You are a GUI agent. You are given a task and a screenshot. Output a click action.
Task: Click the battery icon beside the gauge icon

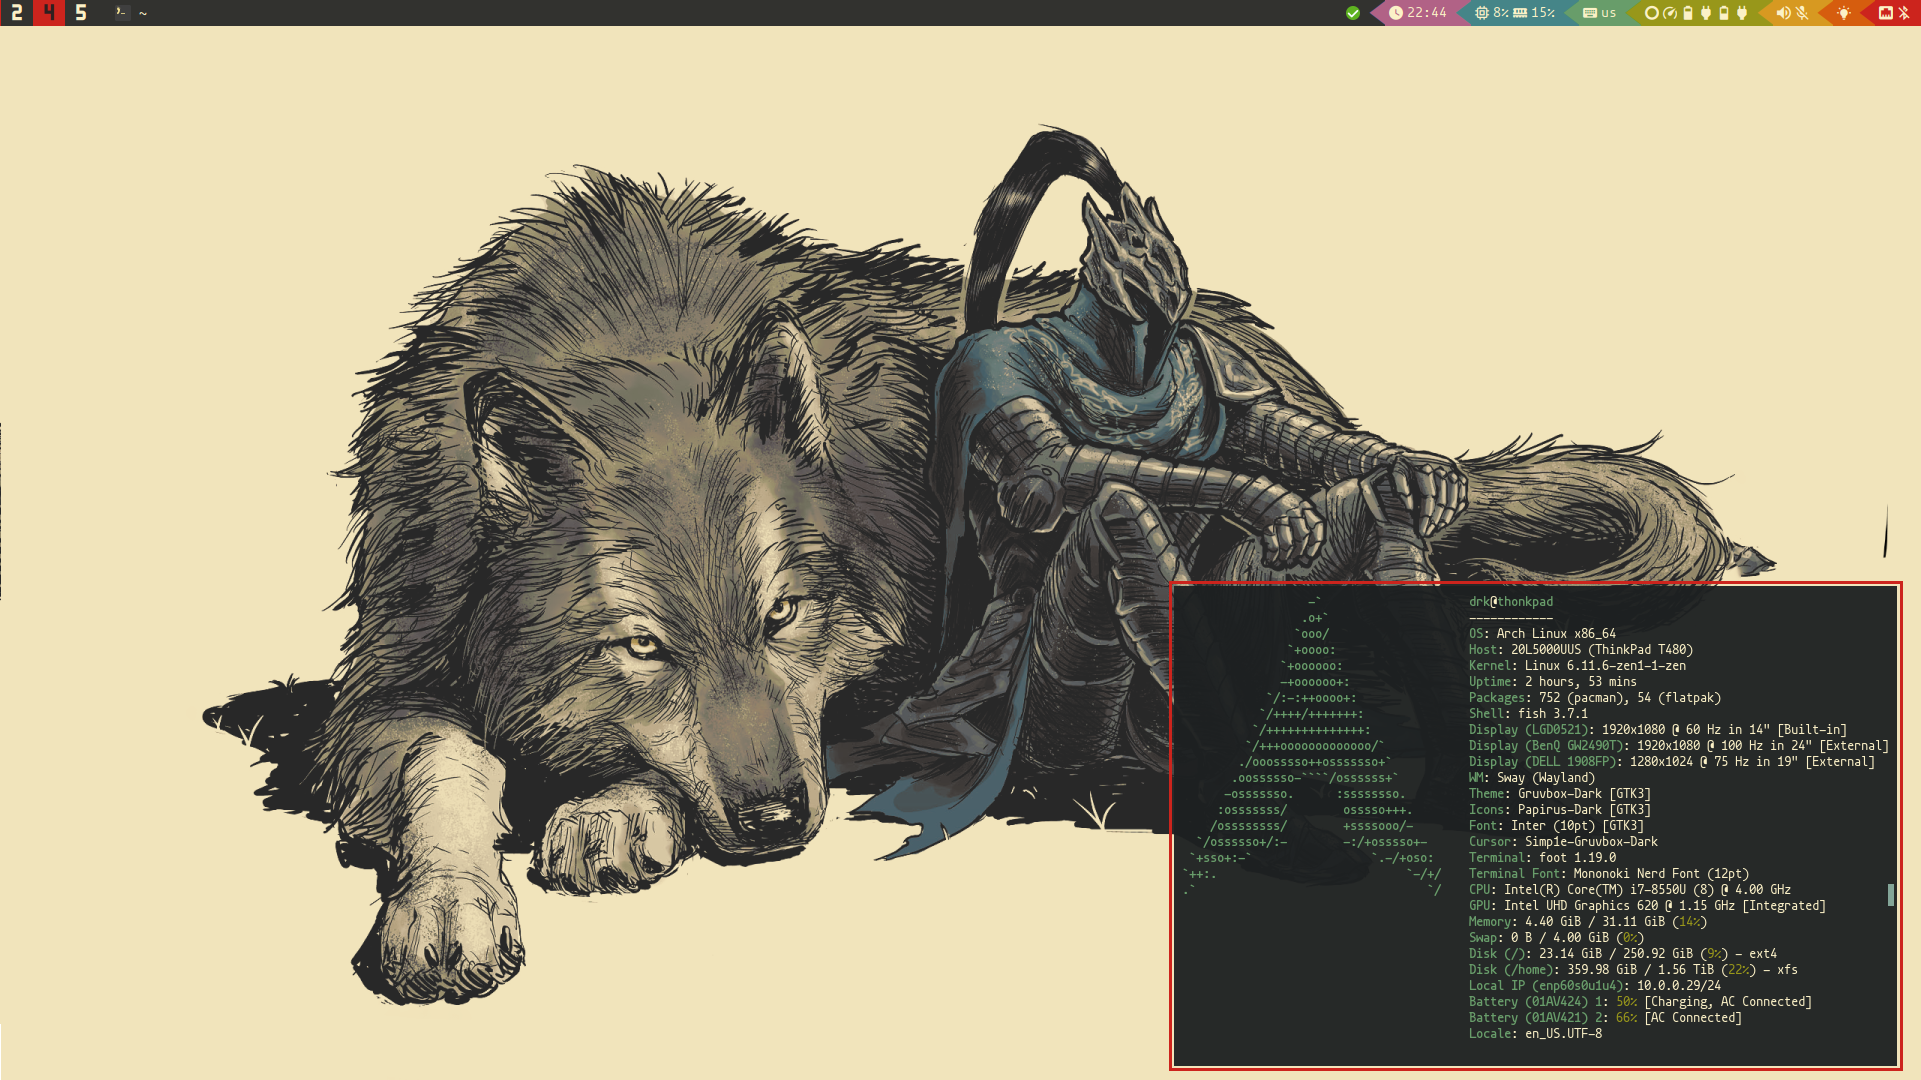pyautogui.click(x=1688, y=13)
